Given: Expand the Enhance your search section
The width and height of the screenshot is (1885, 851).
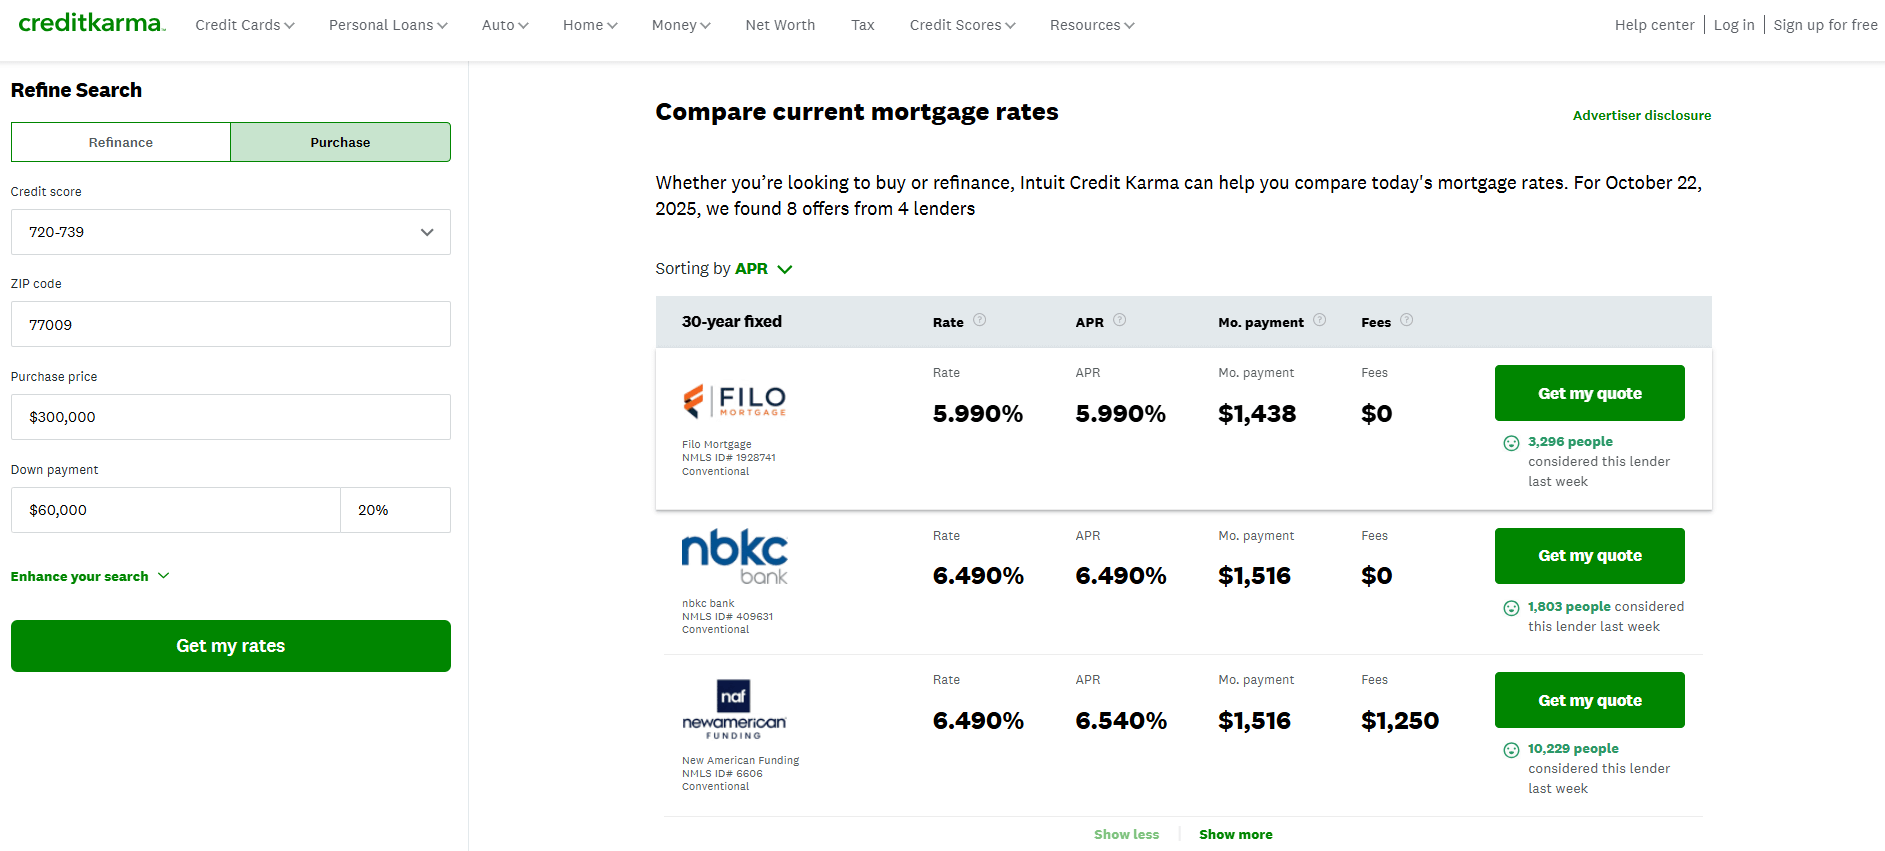Looking at the screenshot, I should tap(89, 575).
